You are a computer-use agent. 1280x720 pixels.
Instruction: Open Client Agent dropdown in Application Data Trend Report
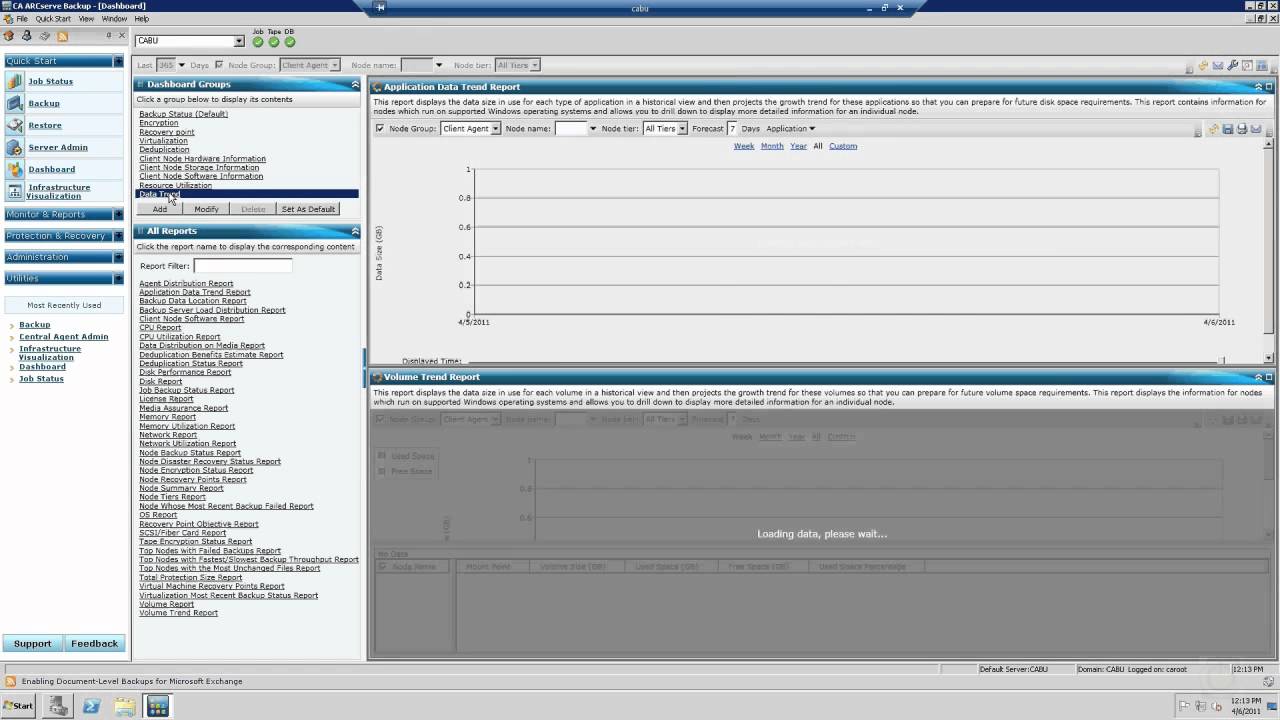coord(495,129)
